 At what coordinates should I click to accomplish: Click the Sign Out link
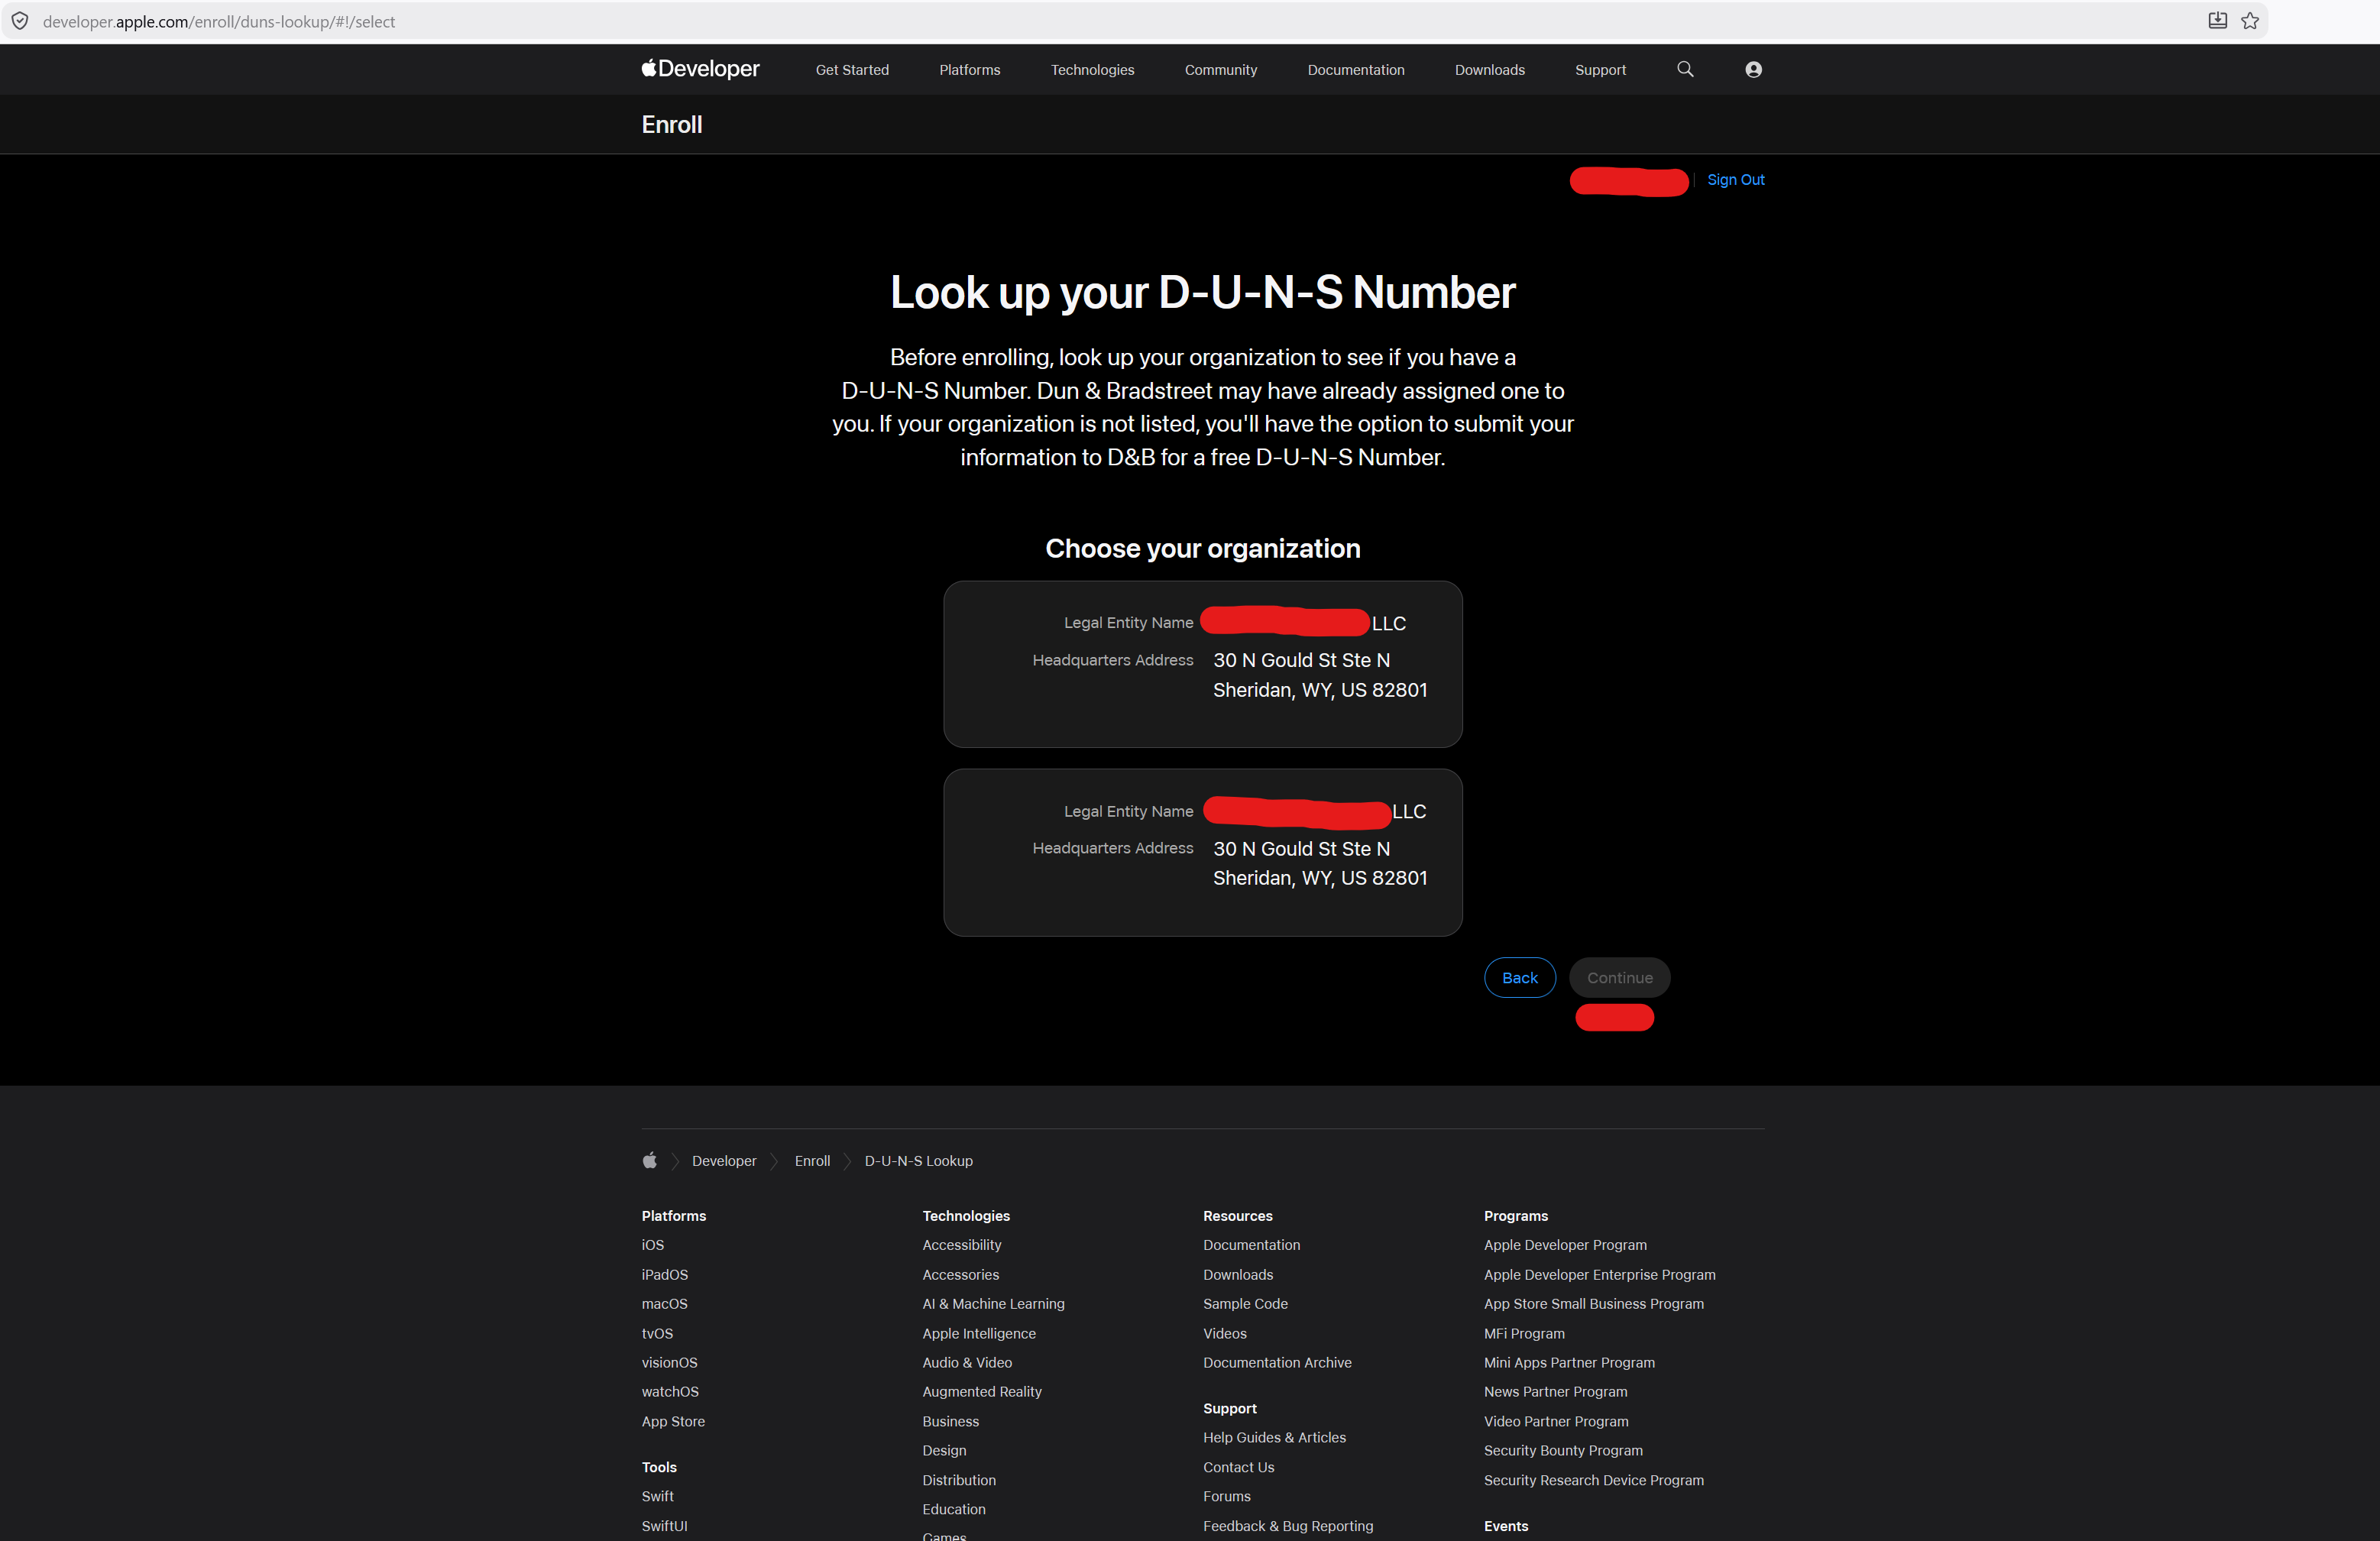tap(1735, 180)
